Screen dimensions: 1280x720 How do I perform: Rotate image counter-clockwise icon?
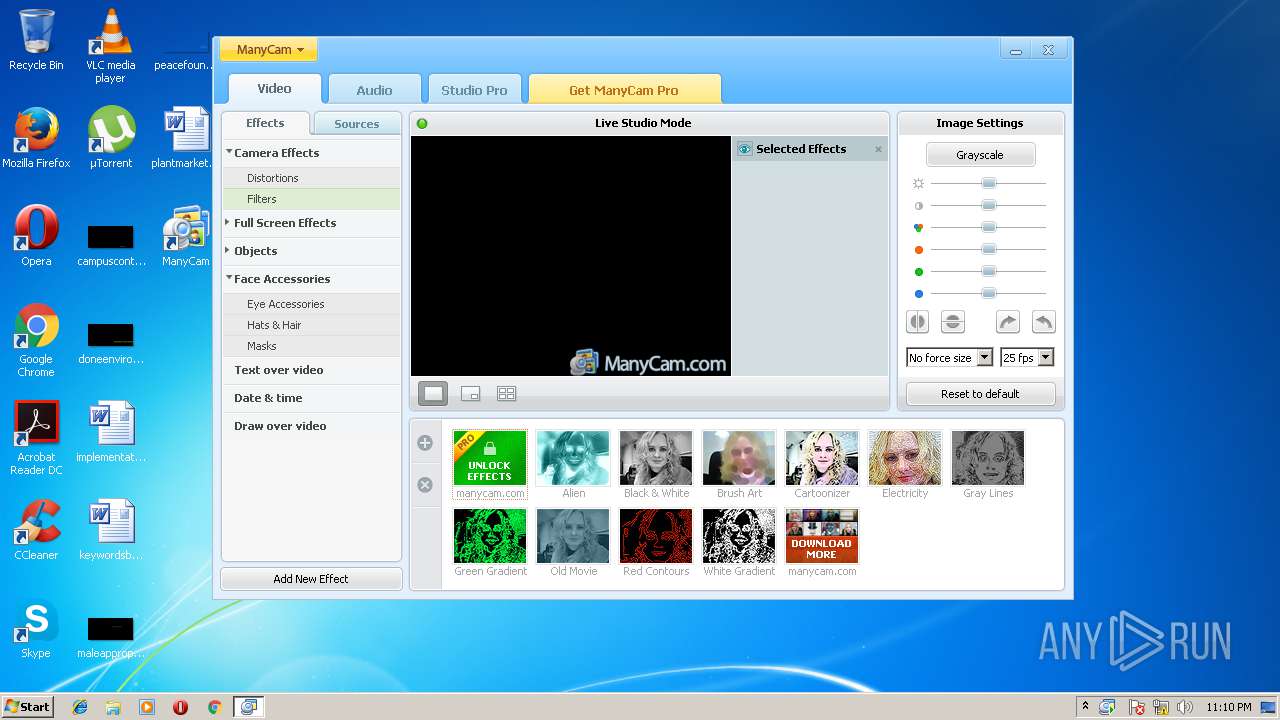tap(1043, 322)
